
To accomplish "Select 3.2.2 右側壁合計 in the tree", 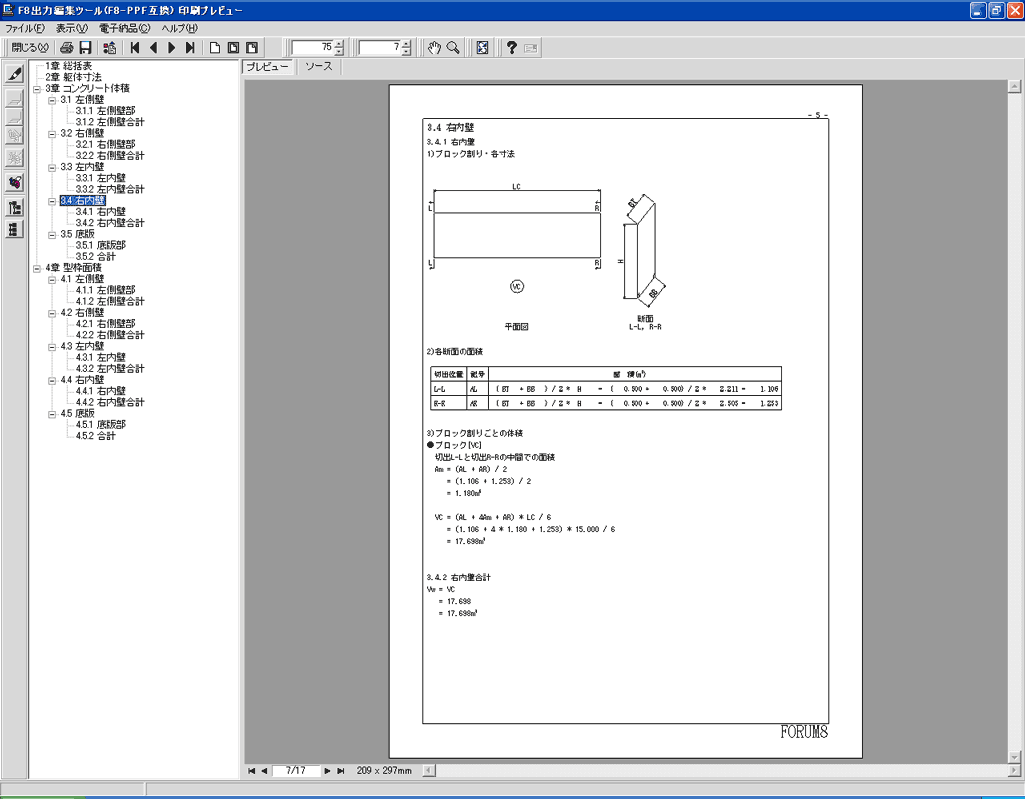I will (110, 156).
